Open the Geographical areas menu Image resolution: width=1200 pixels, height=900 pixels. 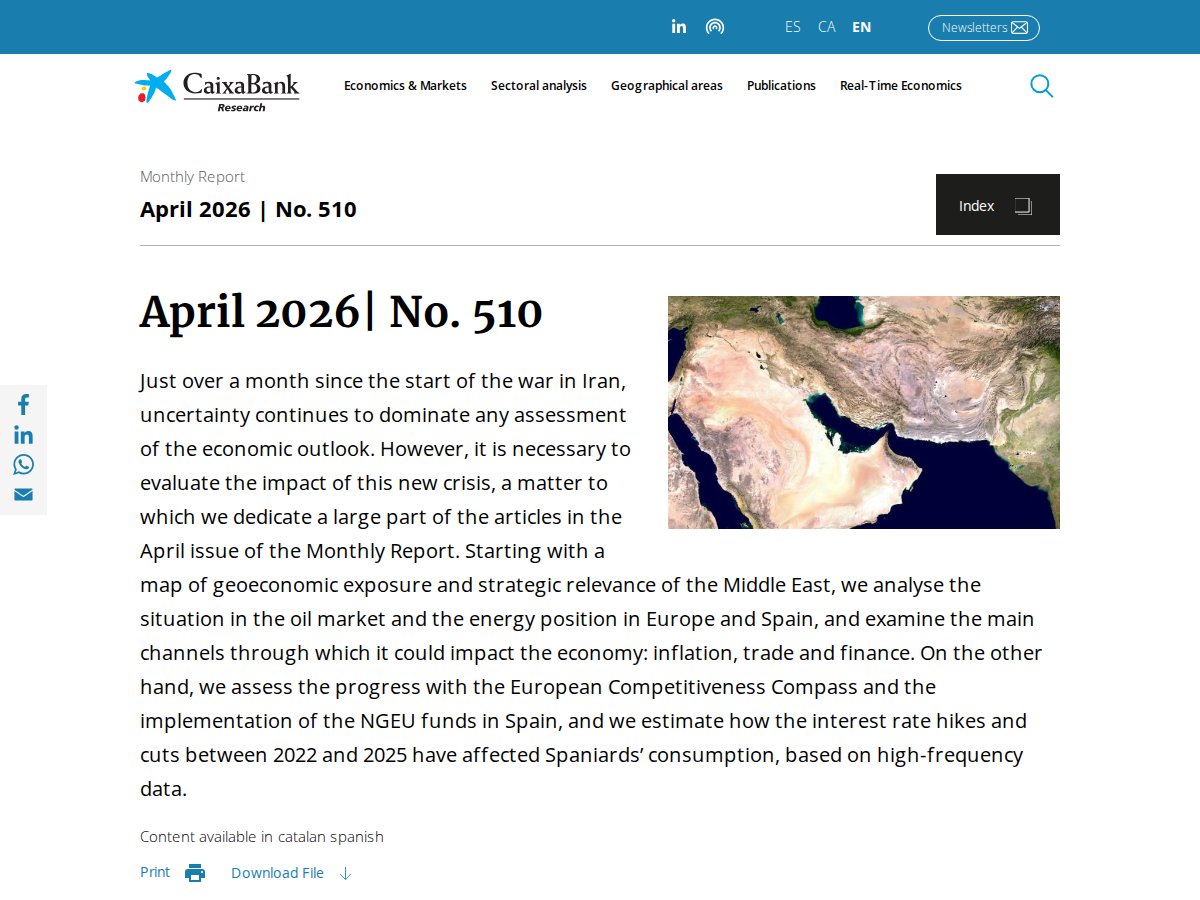(x=667, y=86)
